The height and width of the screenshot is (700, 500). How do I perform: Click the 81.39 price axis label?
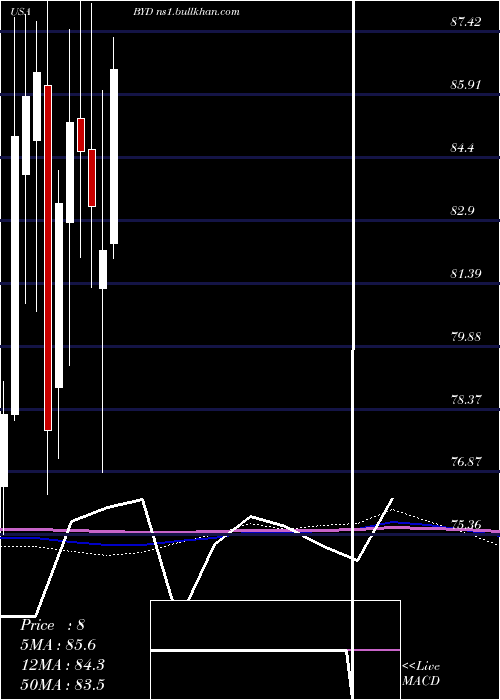(466, 274)
